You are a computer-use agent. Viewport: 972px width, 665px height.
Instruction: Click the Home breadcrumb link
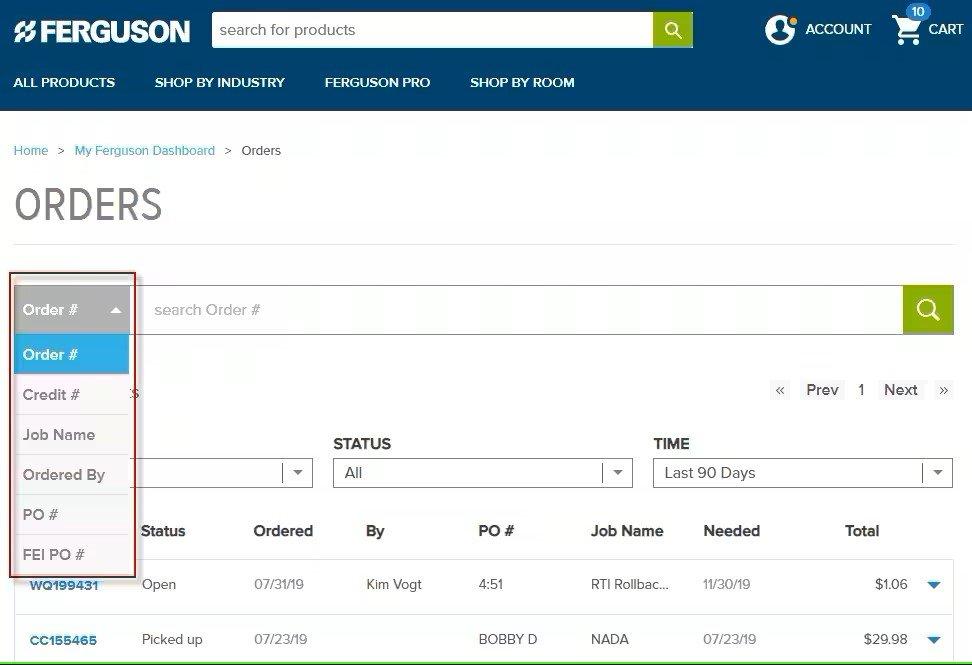tap(31, 151)
